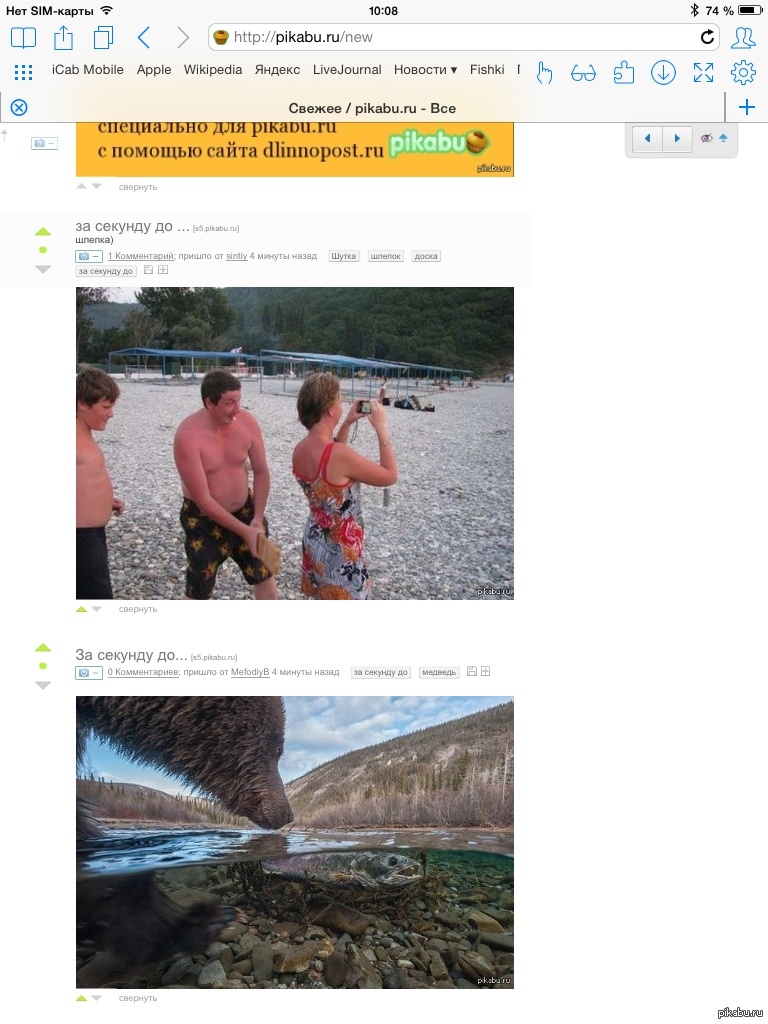Tap the share icon in toolbar
The width and height of the screenshot is (768, 1024).
pos(63,37)
